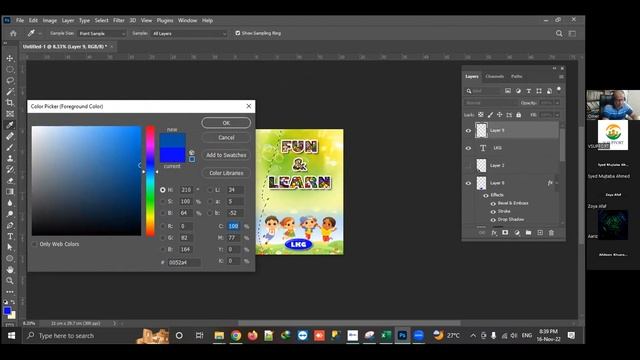Select the History Brush tool
640x360 pixels.
[10, 169]
